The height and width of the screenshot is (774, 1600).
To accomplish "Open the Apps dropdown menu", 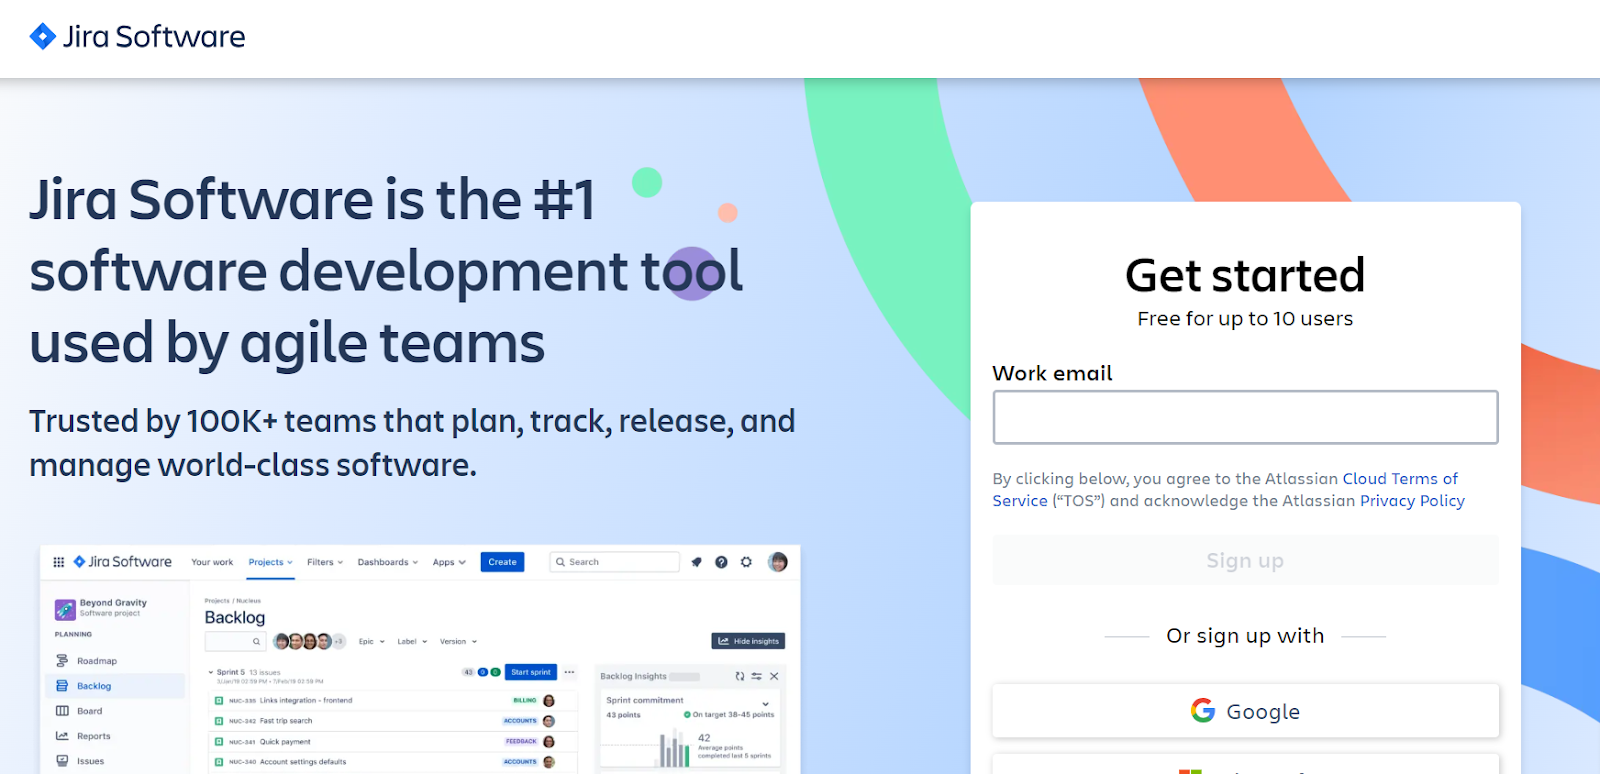I will (449, 562).
